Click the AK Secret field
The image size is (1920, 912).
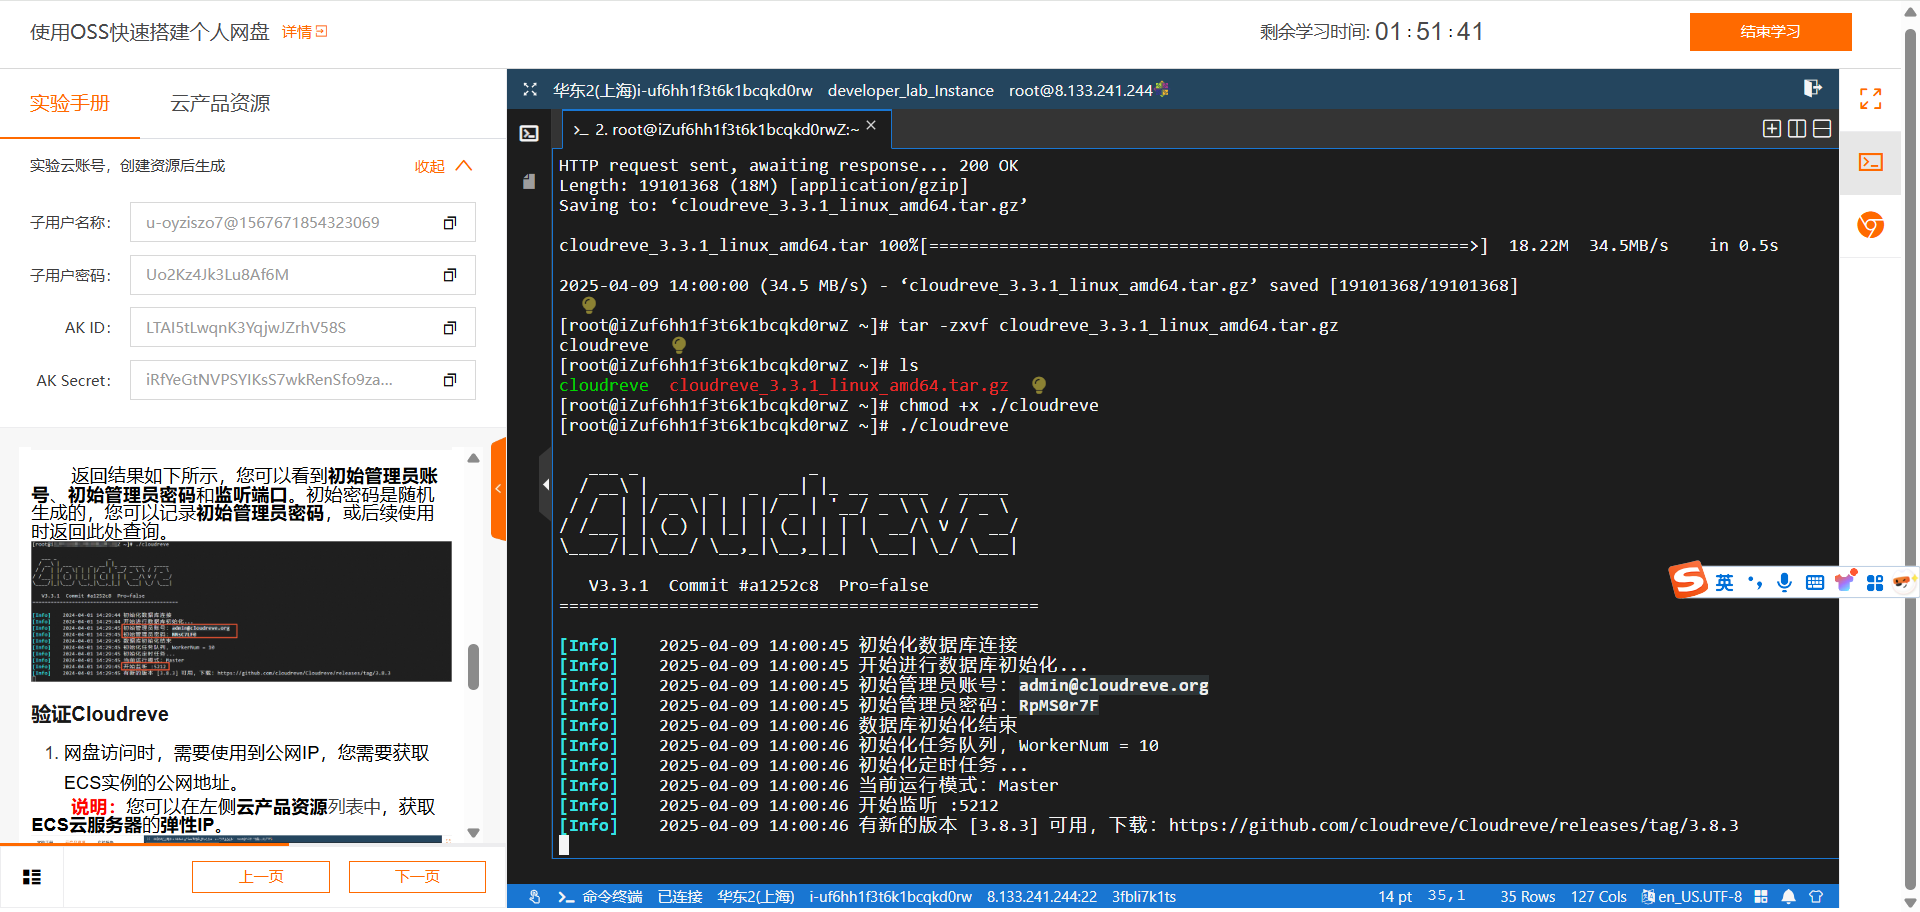(x=303, y=380)
